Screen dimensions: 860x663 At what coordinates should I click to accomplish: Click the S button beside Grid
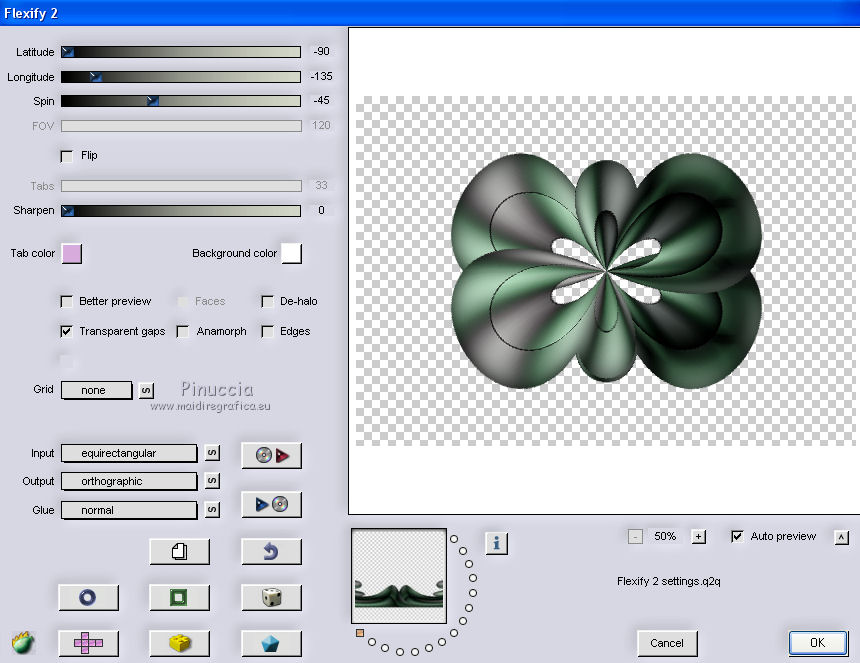(146, 390)
